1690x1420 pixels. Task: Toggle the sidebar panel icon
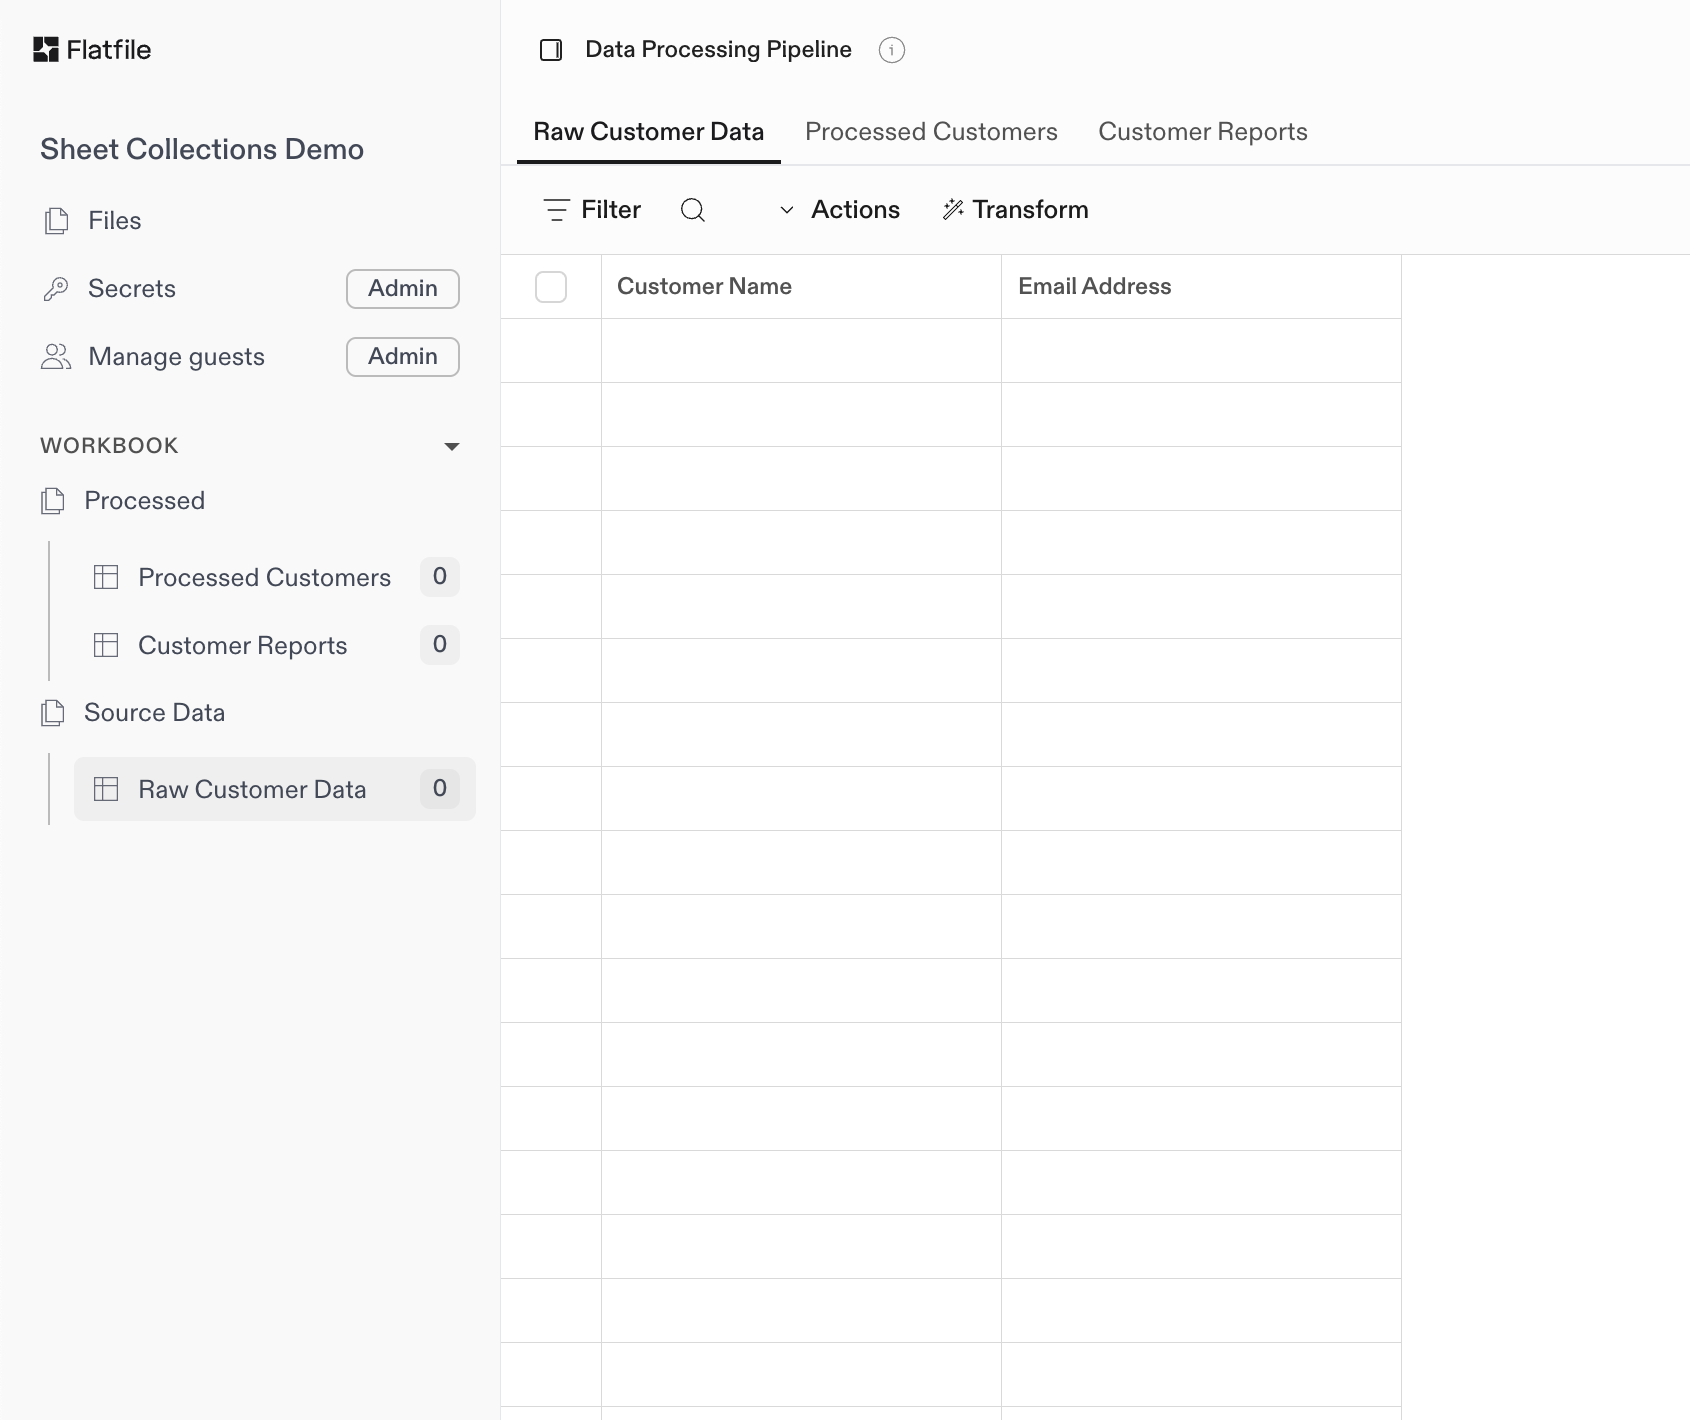point(551,50)
